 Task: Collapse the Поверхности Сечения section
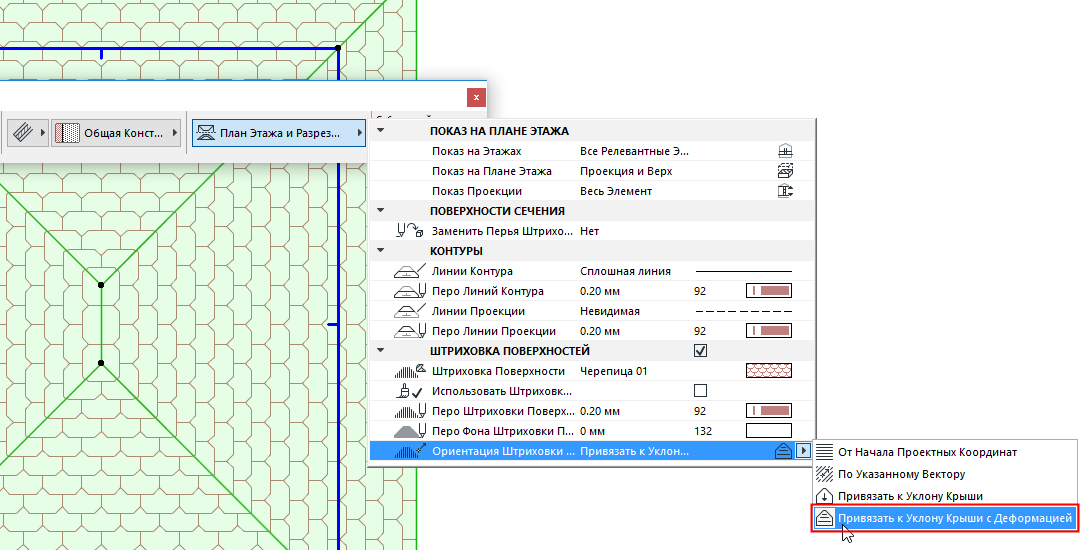[x=381, y=210]
